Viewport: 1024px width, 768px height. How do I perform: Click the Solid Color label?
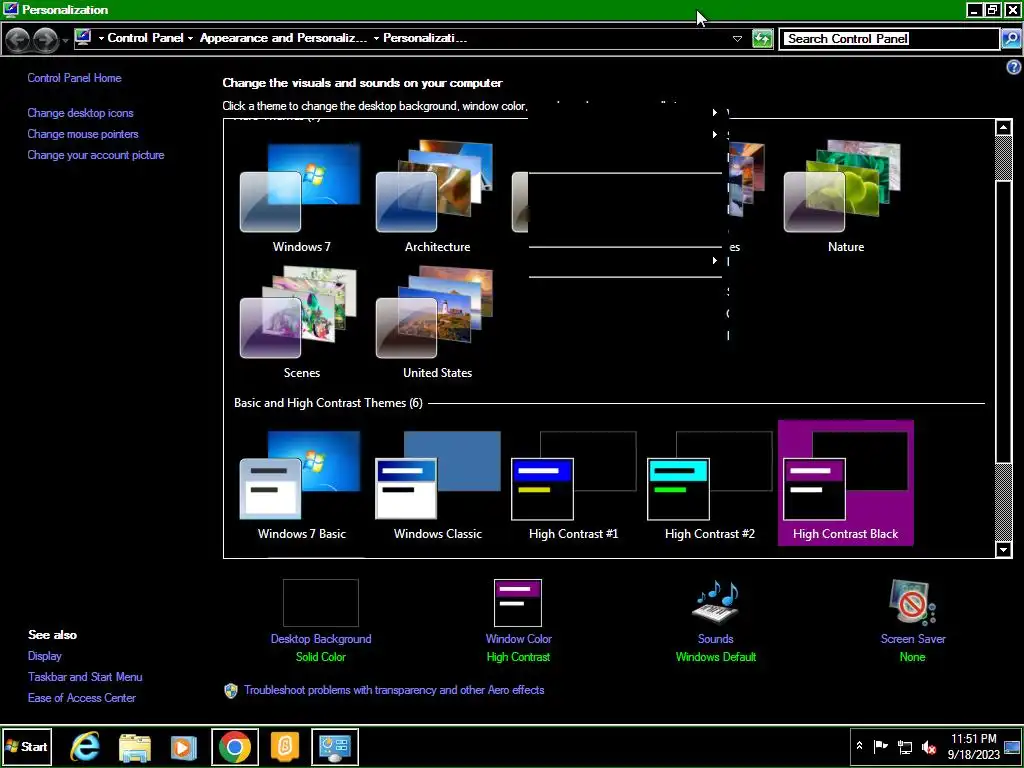pos(321,657)
